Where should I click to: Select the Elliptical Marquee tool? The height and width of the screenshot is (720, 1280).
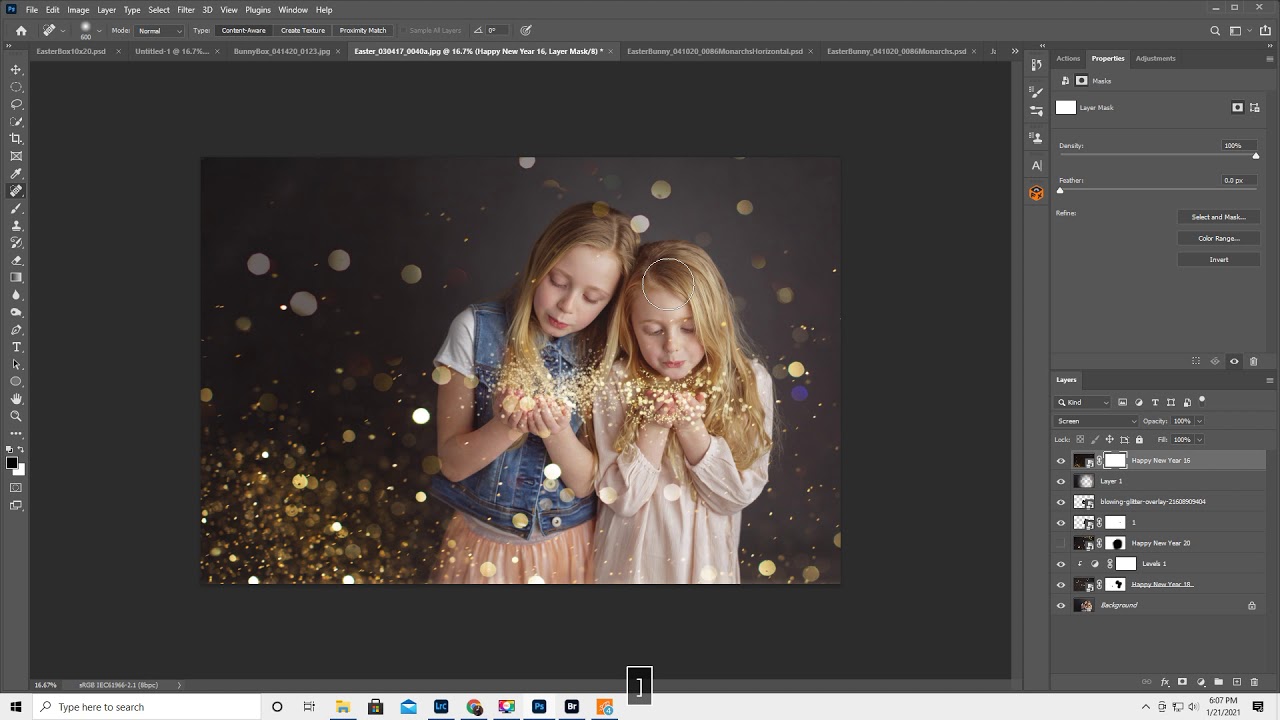click(16, 87)
